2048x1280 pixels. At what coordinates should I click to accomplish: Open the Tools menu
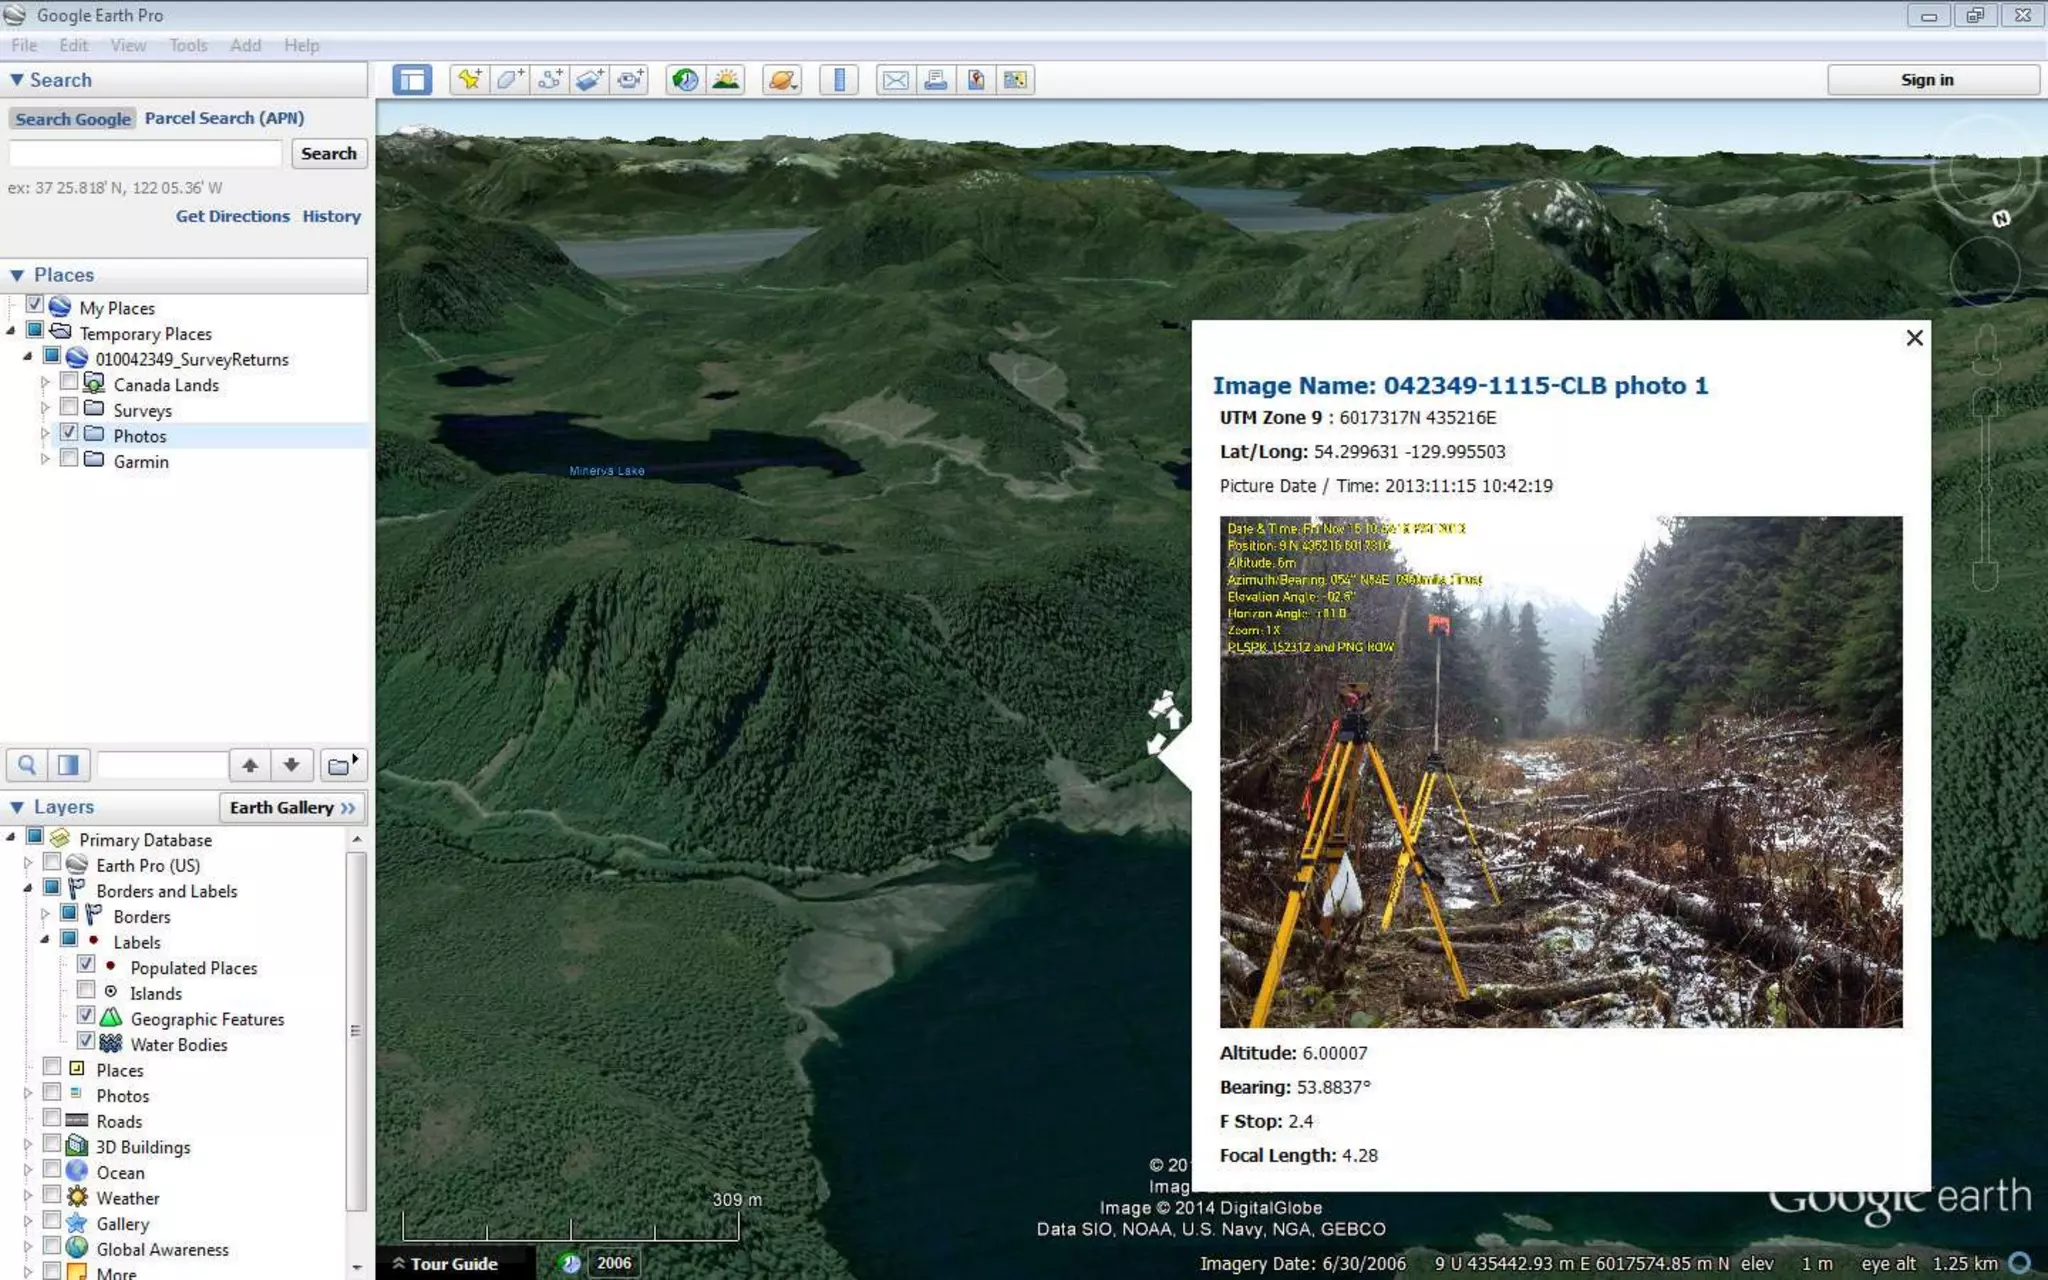(x=188, y=45)
